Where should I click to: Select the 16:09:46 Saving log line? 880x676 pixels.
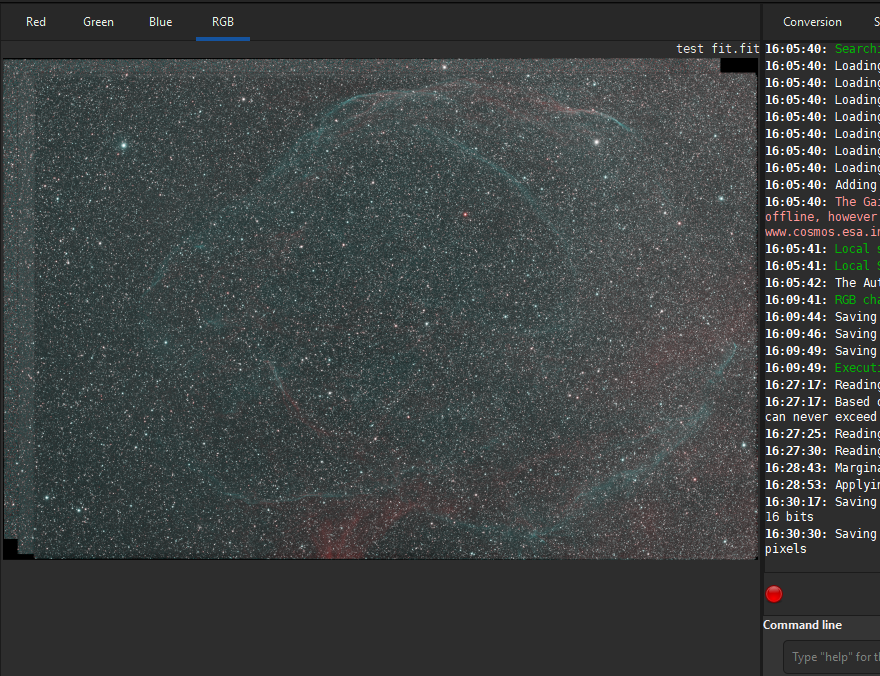click(x=822, y=334)
